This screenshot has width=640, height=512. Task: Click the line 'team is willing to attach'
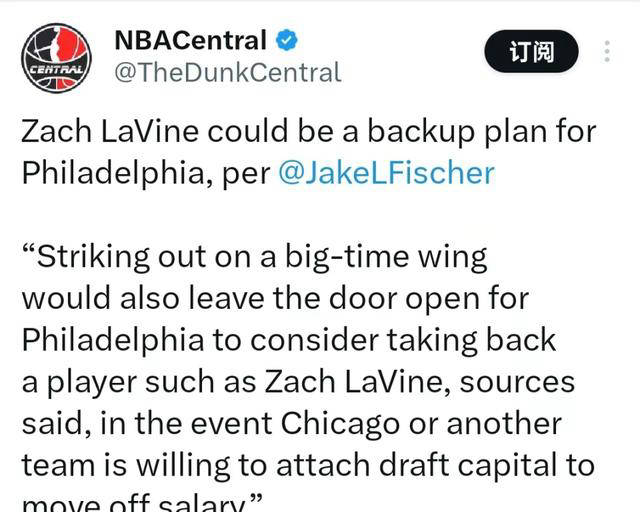[308, 466]
